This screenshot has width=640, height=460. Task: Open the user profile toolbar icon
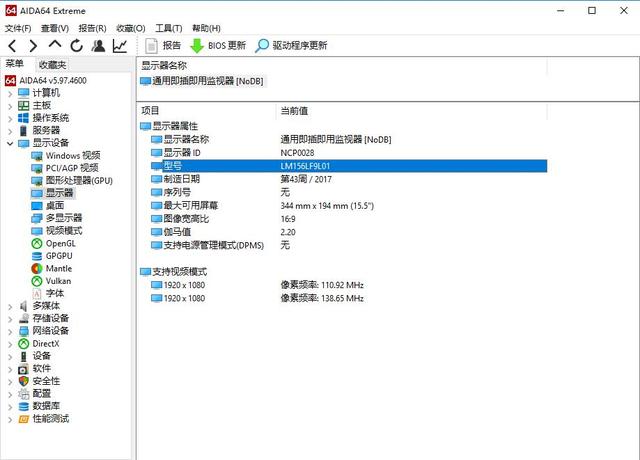[x=98, y=46]
